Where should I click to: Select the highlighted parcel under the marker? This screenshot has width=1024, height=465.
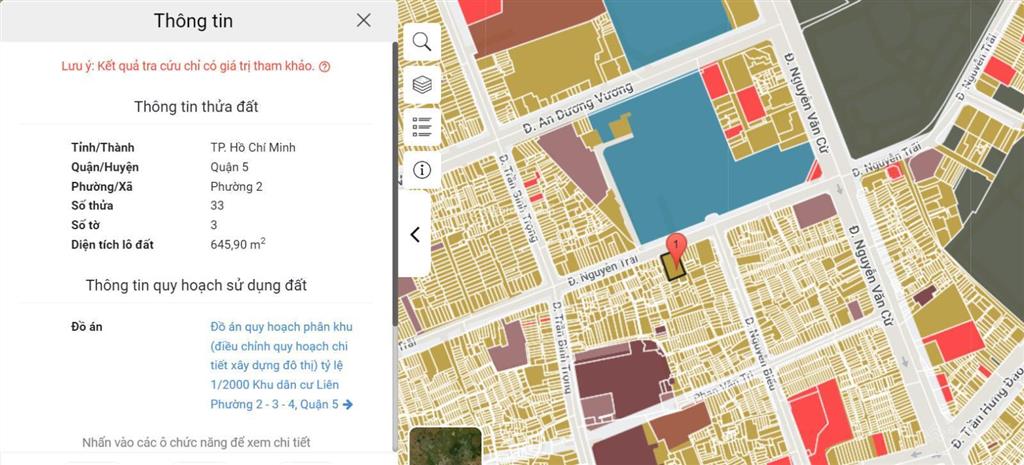pyautogui.click(x=673, y=267)
